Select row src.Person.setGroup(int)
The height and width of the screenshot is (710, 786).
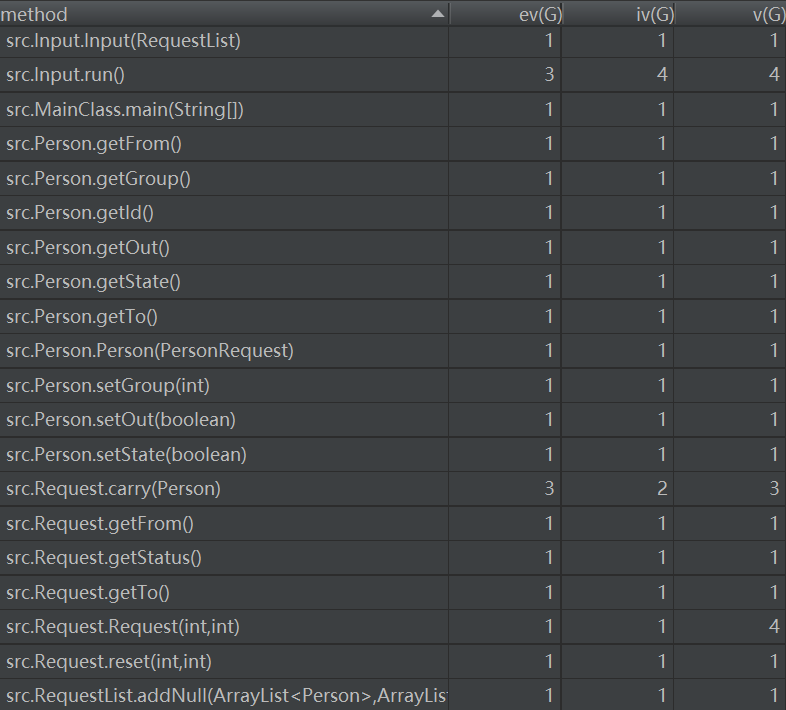[x=393, y=386]
